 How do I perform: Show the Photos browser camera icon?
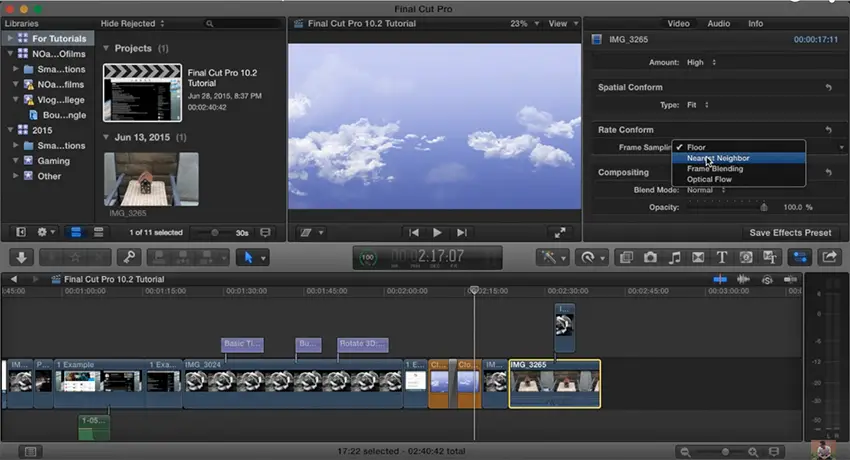coord(650,257)
